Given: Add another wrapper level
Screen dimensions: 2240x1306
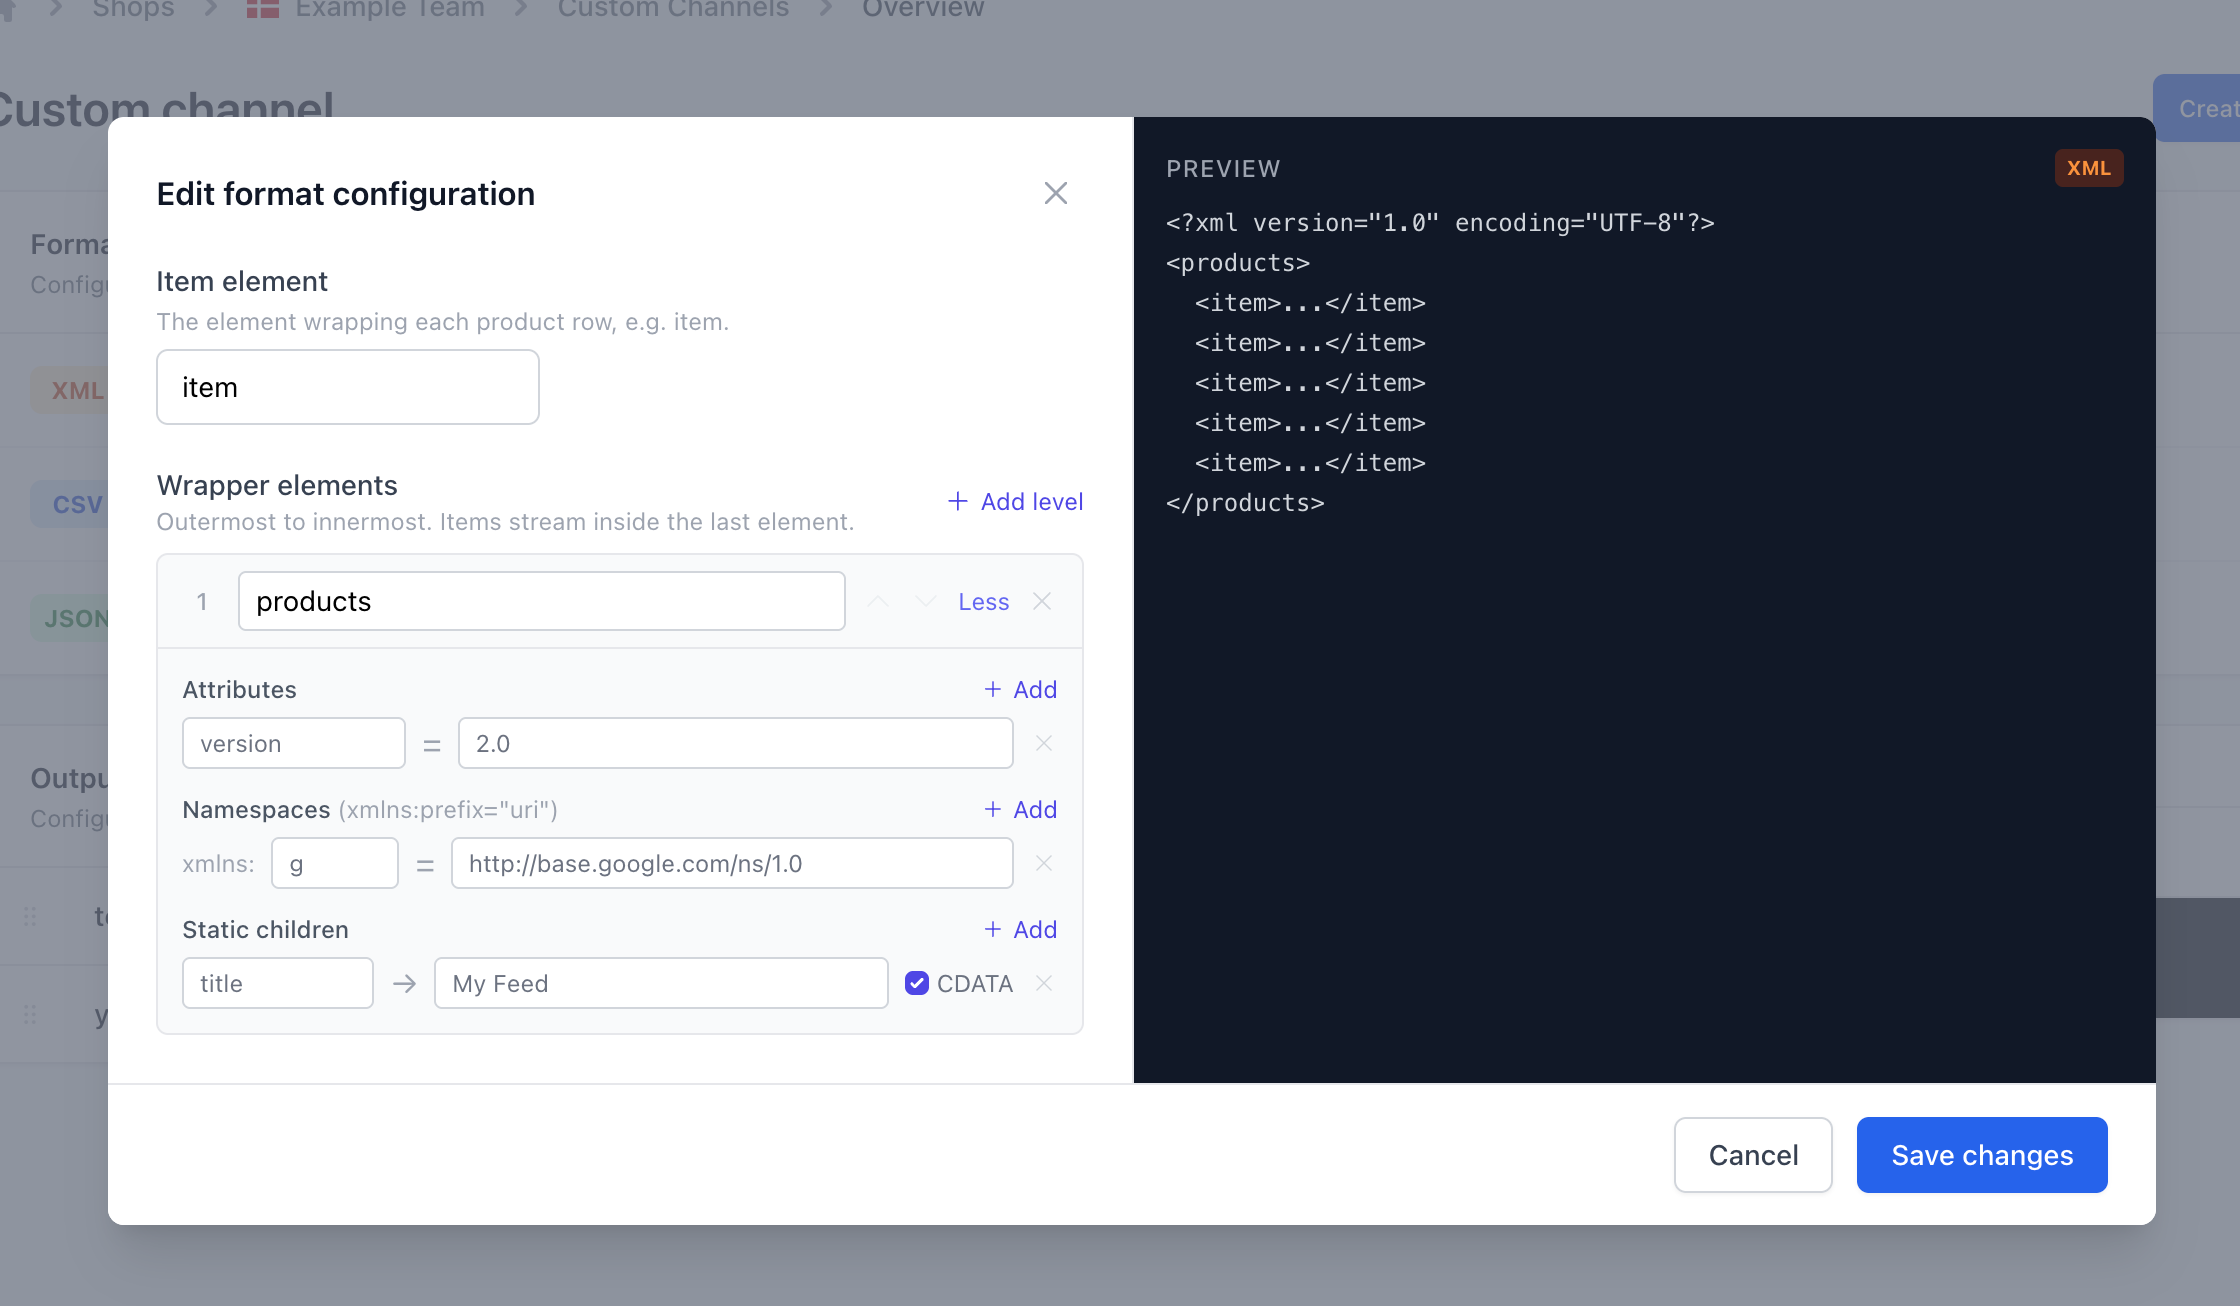Looking at the screenshot, I should (1014, 501).
